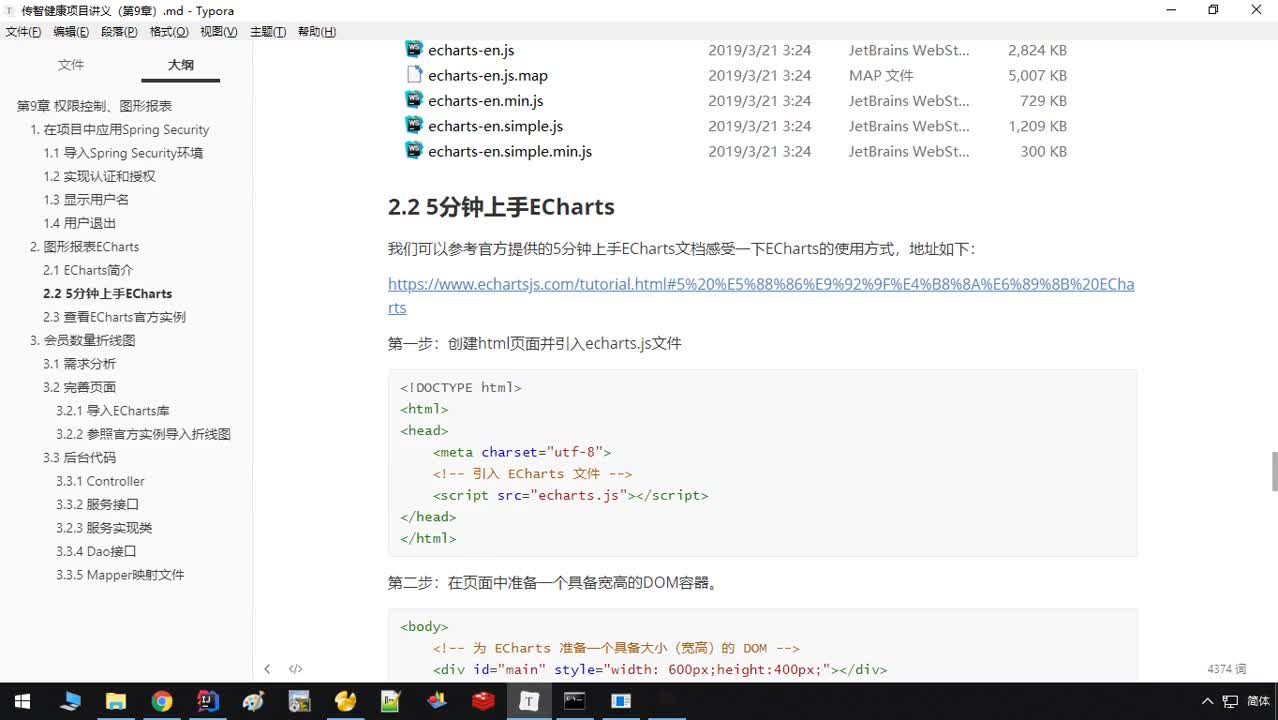The width and height of the screenshot is (1278, 720).
Task: Jump to 1. 在项目中应用Spring Security
Action: (120, 129)
